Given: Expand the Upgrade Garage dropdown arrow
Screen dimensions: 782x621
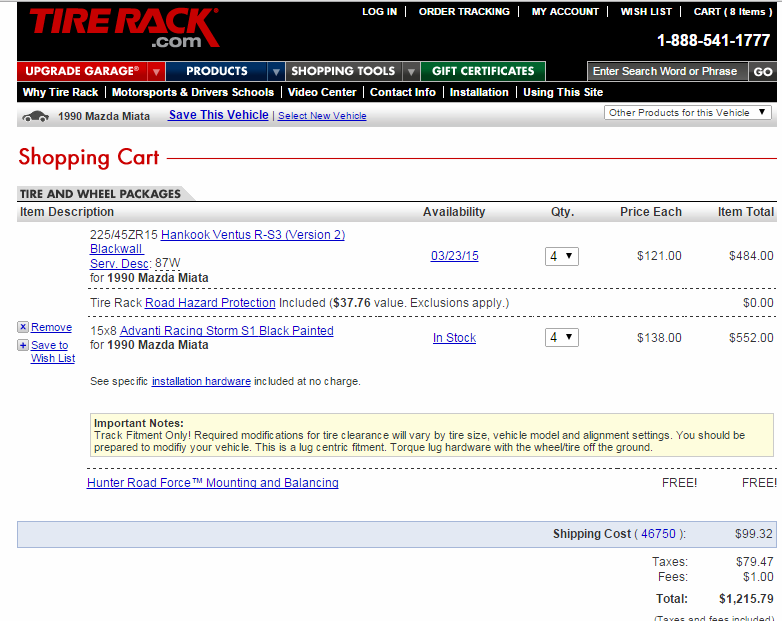Looking at the screenshot, I should pyautogui.click(x=156, y=71).
